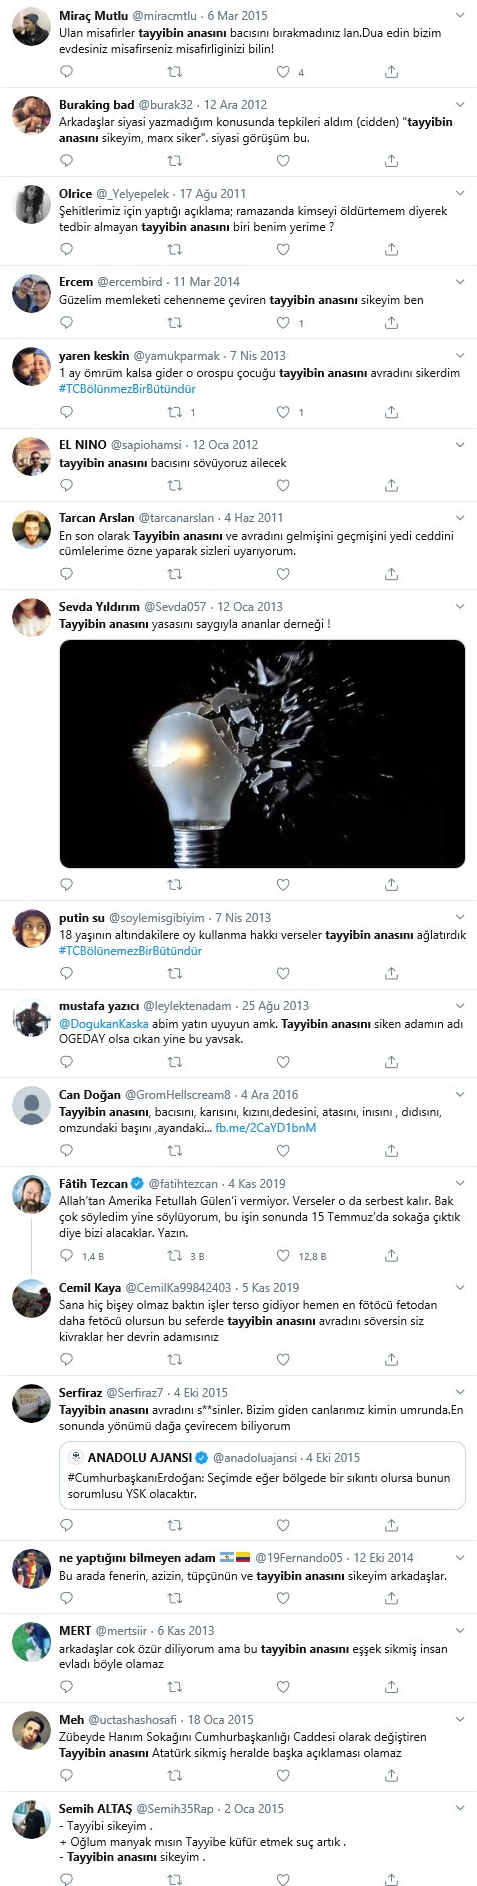Open Semih ALTAŞ profile name
This screenshot has width=477, height=1886.
click(95, 1808)
